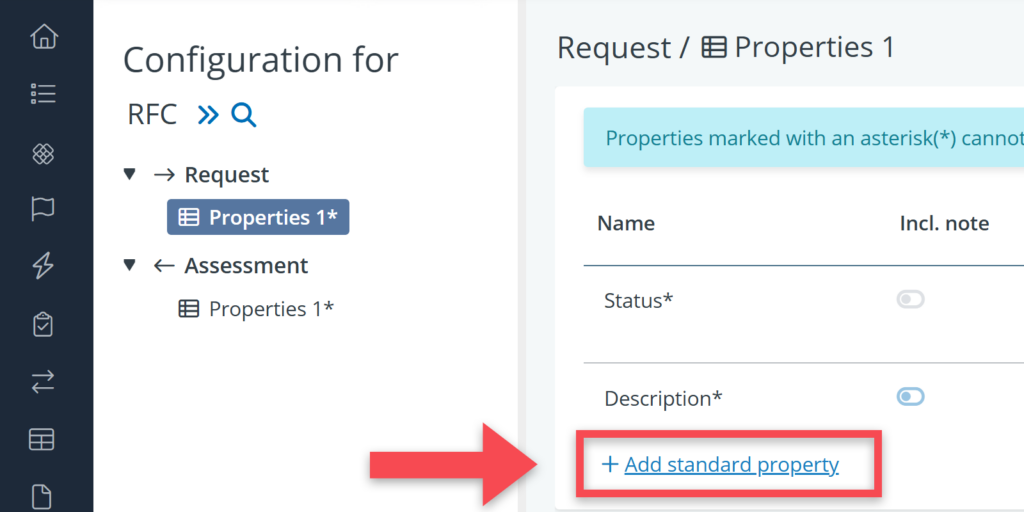Click the lightning bolt sidebar icon
This screenshot has width=1024, height=512.
pos(44,266)
